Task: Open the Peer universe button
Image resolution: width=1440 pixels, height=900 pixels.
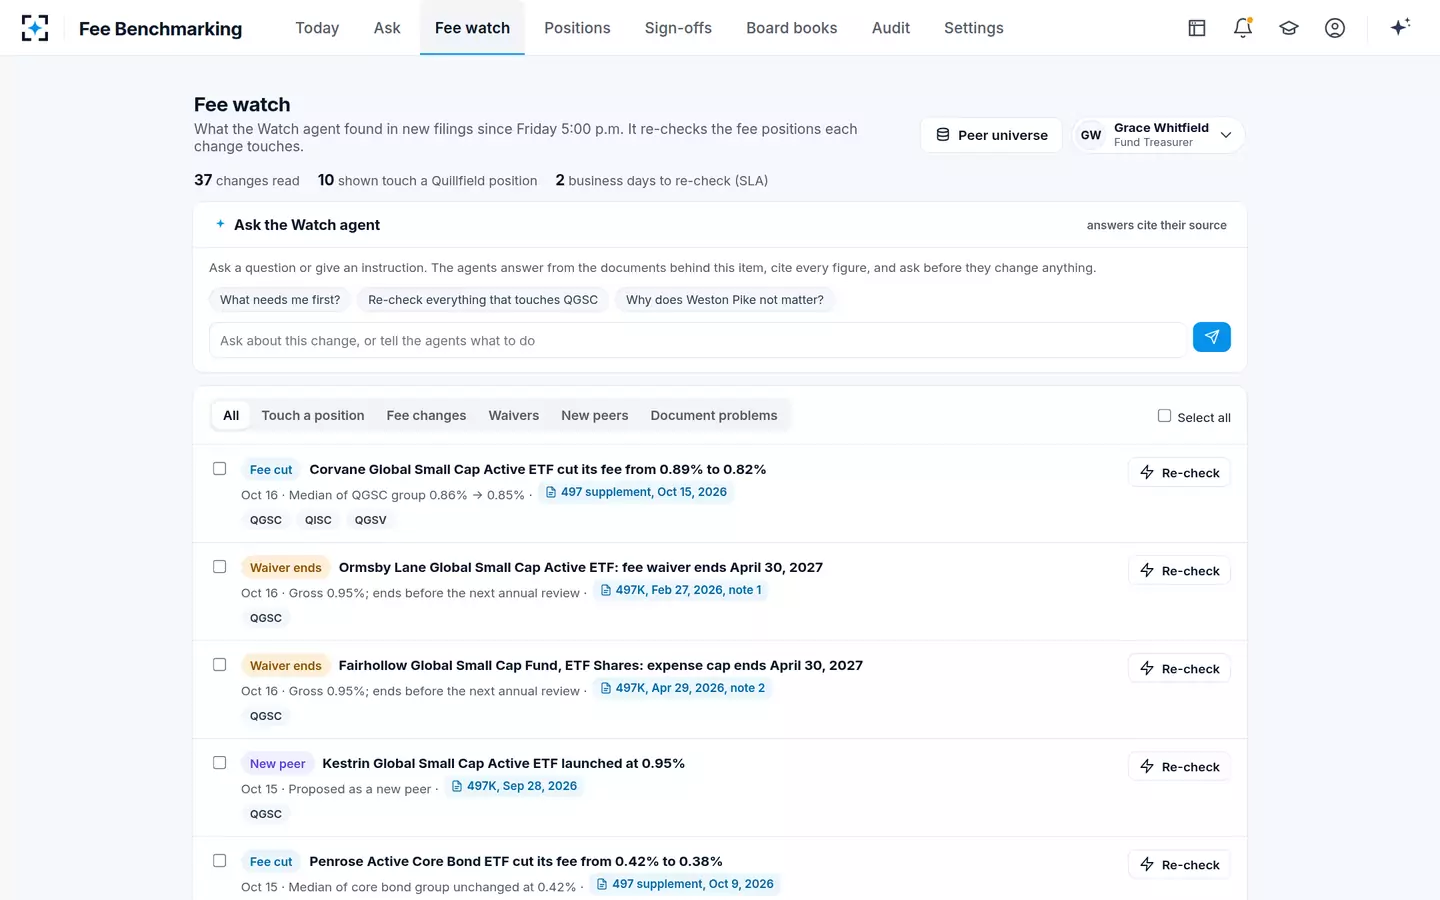Action: (992, 135)
